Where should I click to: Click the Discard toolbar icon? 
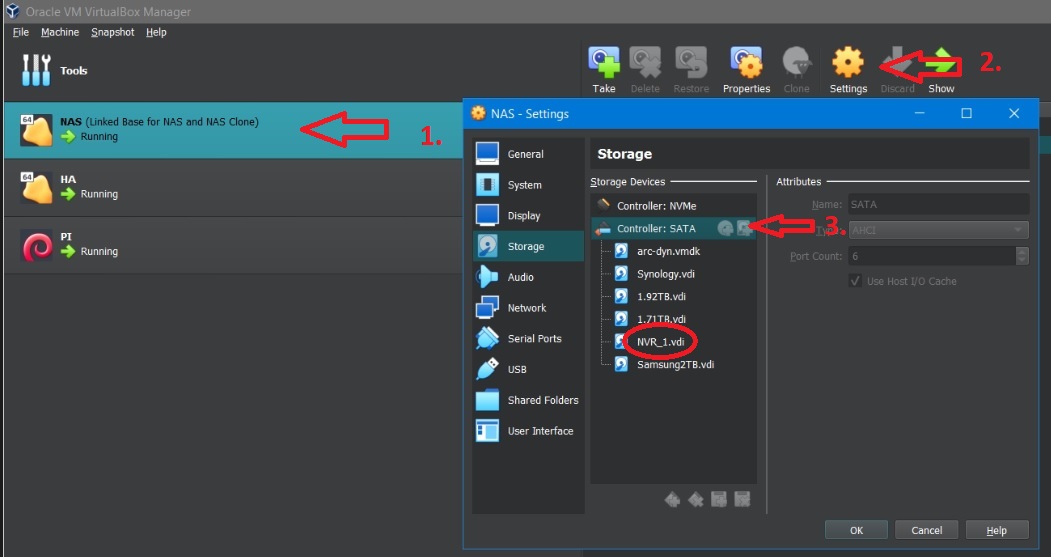click(897, 70)
